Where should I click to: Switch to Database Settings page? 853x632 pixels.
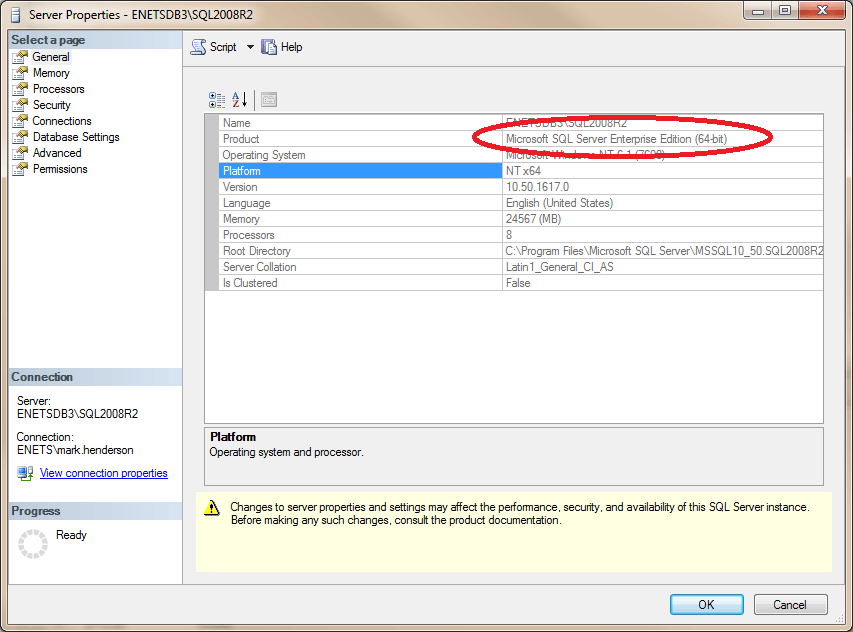(76, 137)
